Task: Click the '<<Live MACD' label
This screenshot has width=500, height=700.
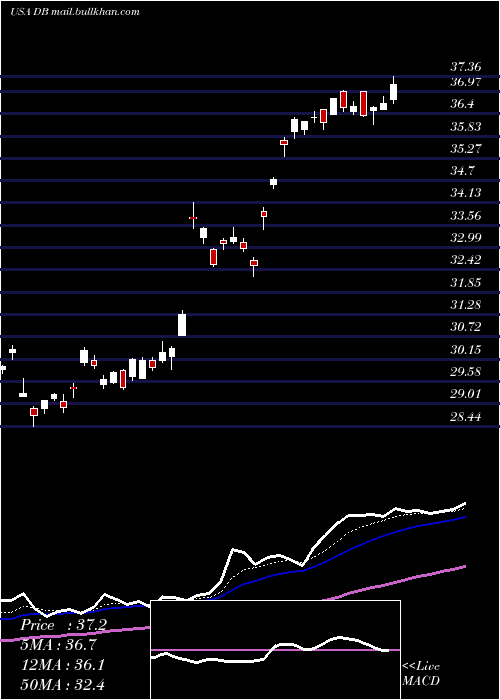Action: 421,673
